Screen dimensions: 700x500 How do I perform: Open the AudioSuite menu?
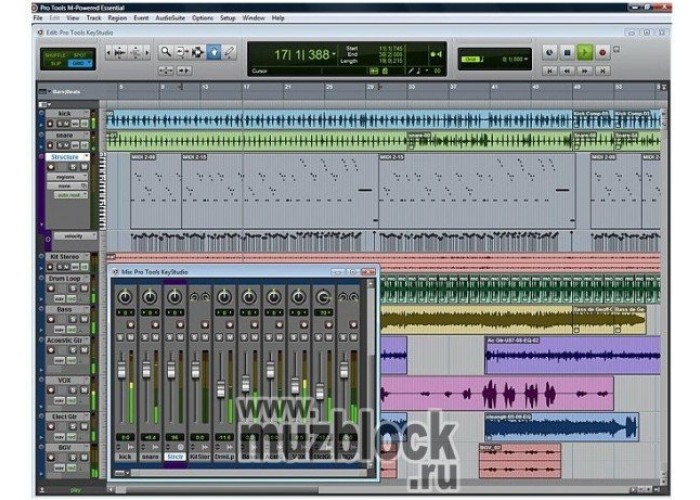pyautogui.click(x=170, y=18)
